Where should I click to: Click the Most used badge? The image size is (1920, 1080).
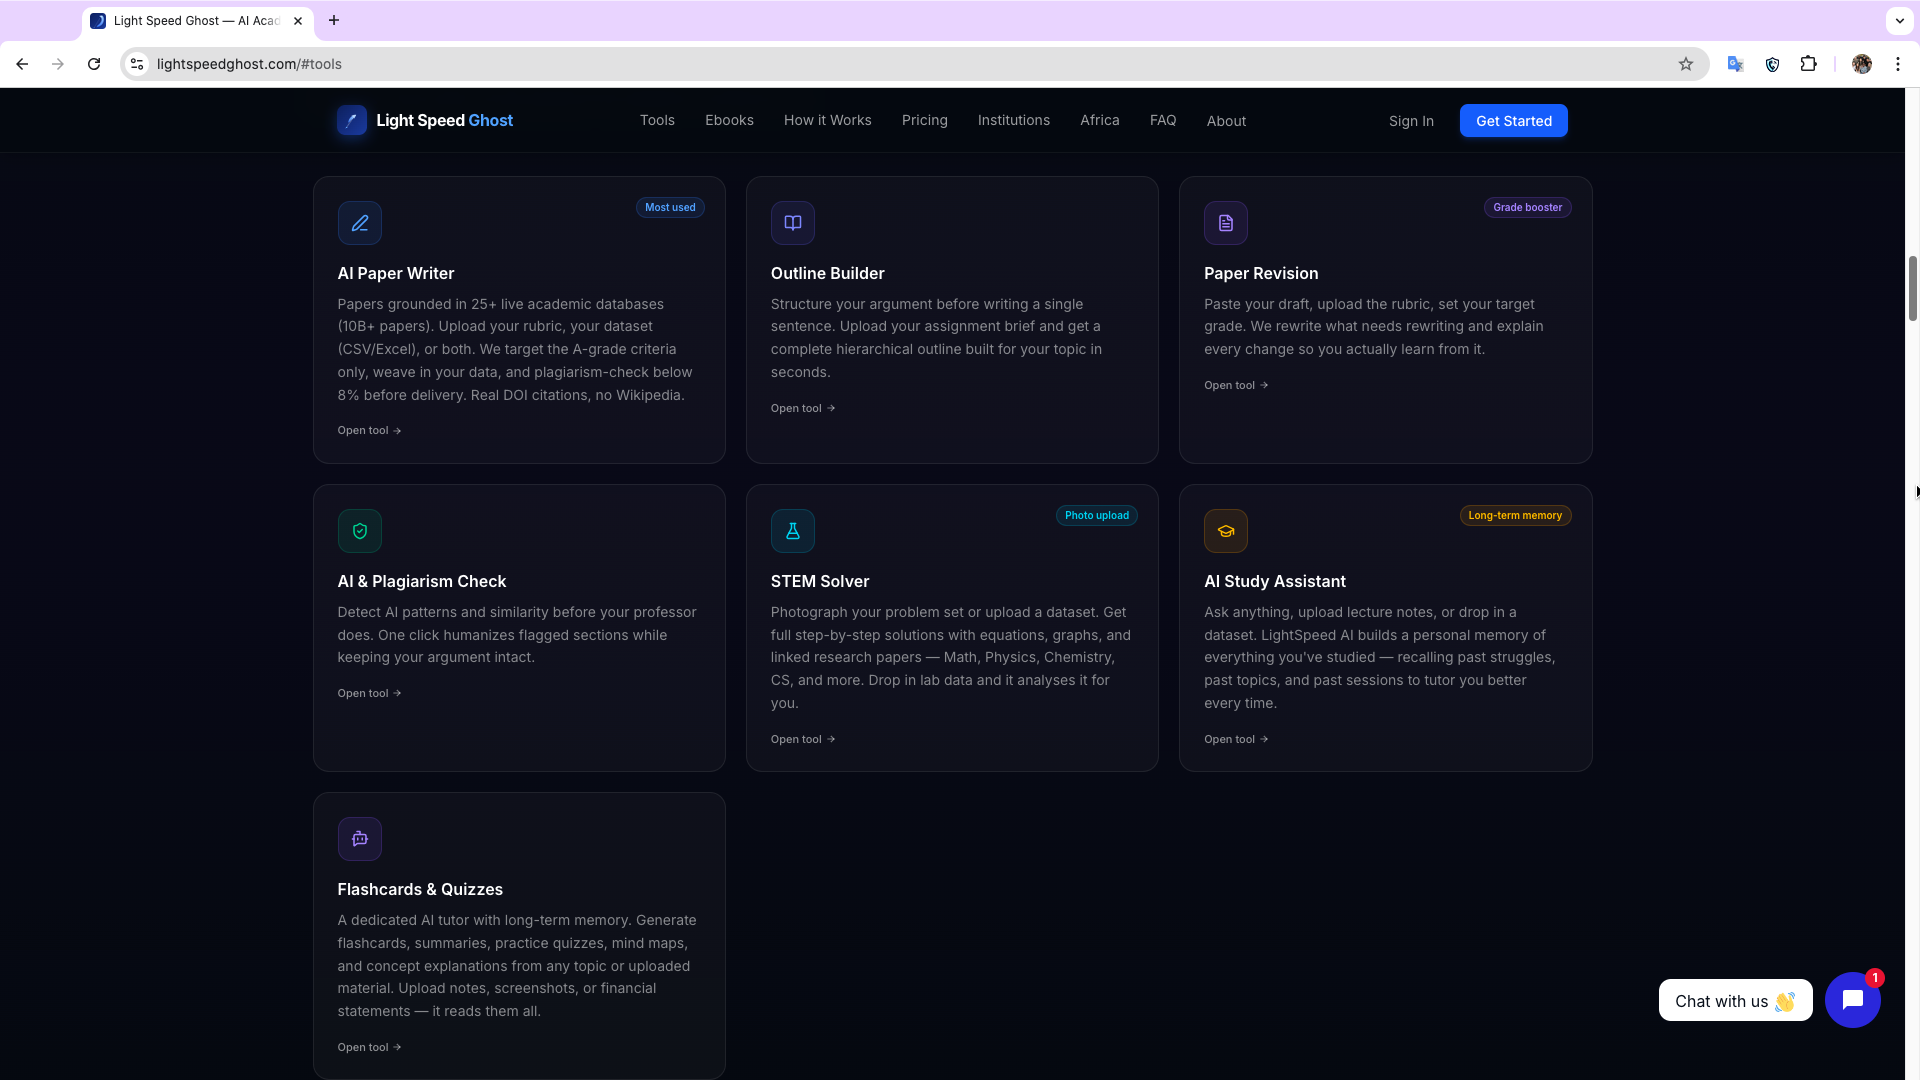pyautogui.click(x=670, y=208)
